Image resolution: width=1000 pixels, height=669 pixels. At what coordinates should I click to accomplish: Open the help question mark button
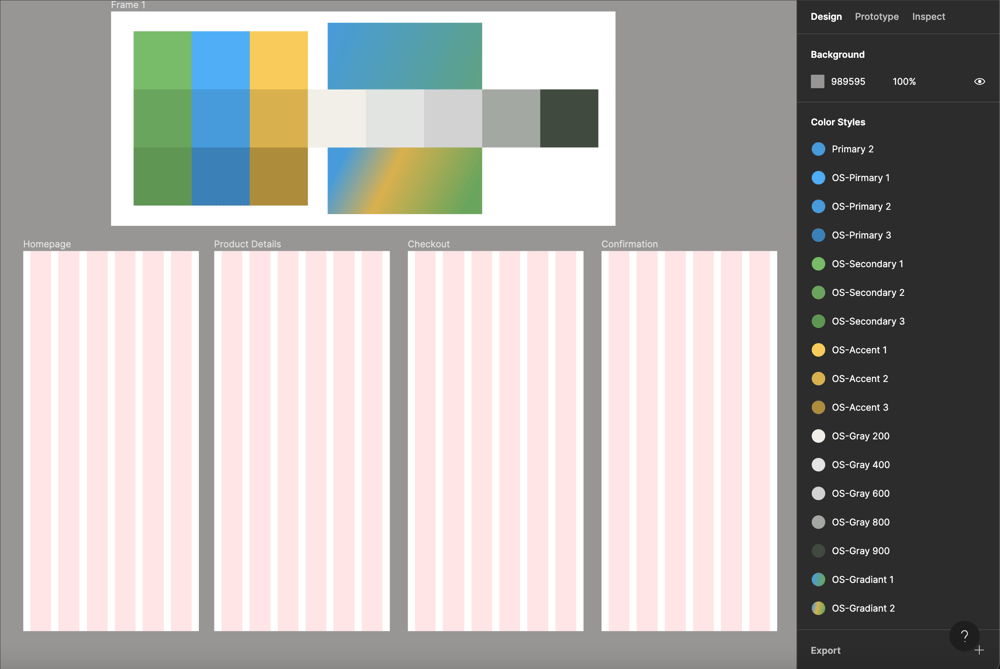(x=963, y=636)
